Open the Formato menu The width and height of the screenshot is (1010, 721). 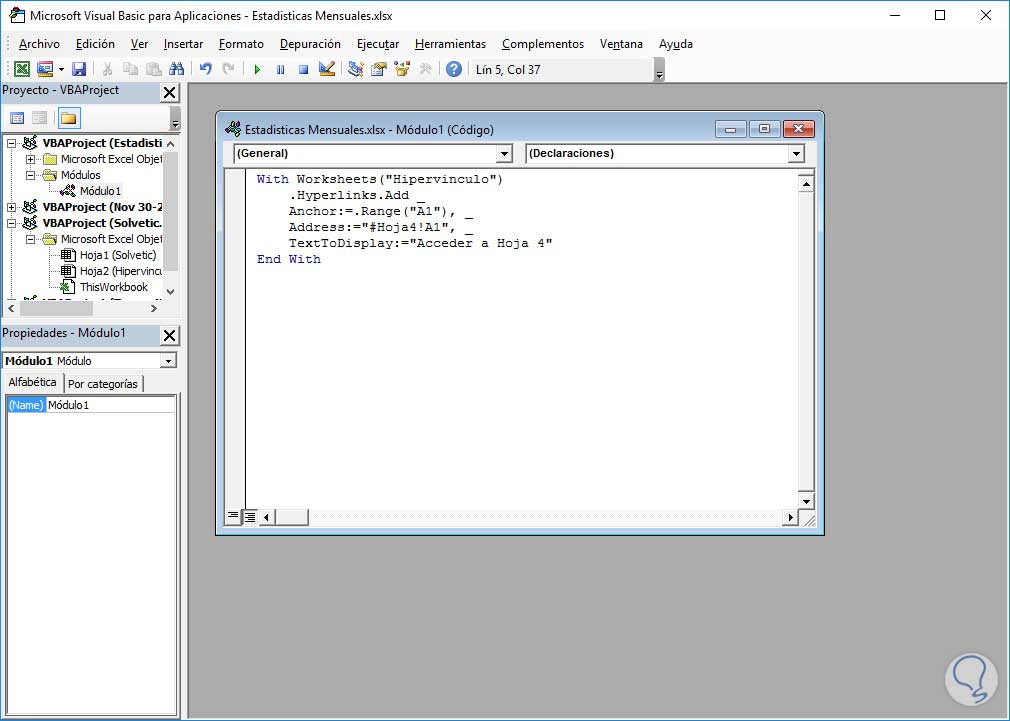tap(242, 44)
